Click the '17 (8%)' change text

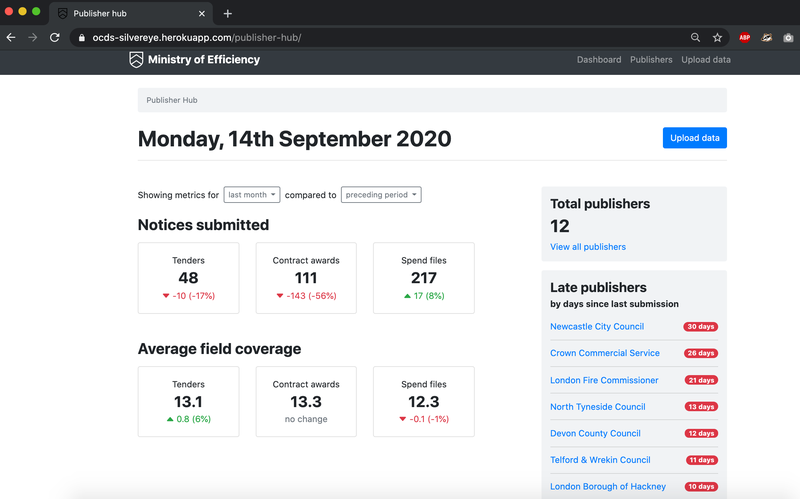[x=429, y=296]
